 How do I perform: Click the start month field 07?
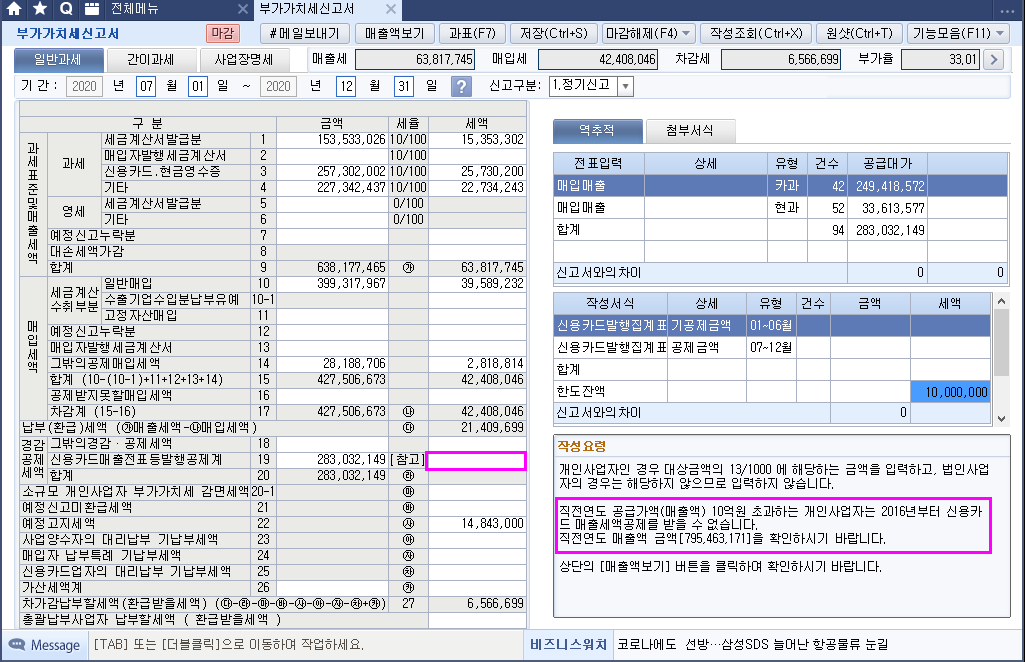[146, 86]
